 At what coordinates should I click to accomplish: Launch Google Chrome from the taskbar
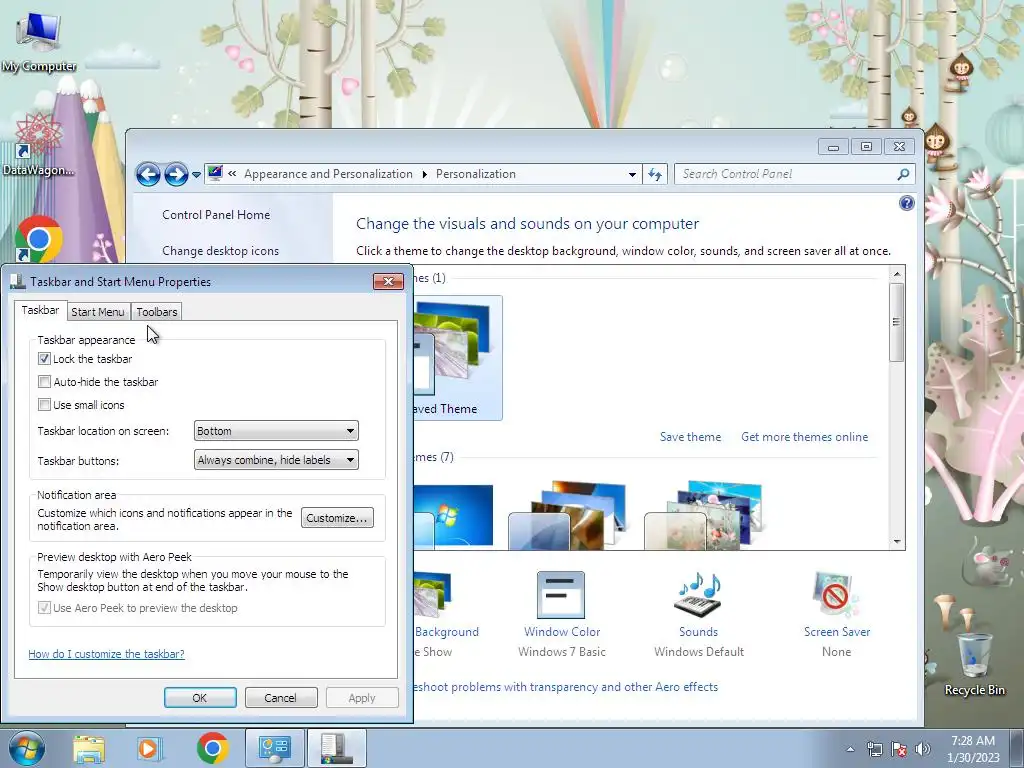pyautogui.click(x=212, y=748)
